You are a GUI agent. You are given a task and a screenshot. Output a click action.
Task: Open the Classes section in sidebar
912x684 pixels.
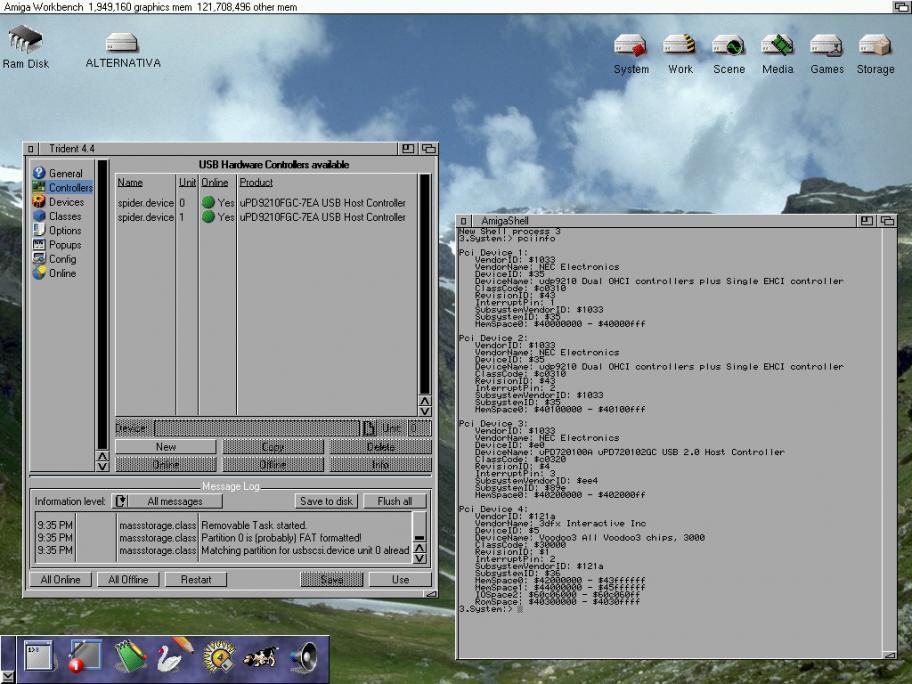click(65, 216)
